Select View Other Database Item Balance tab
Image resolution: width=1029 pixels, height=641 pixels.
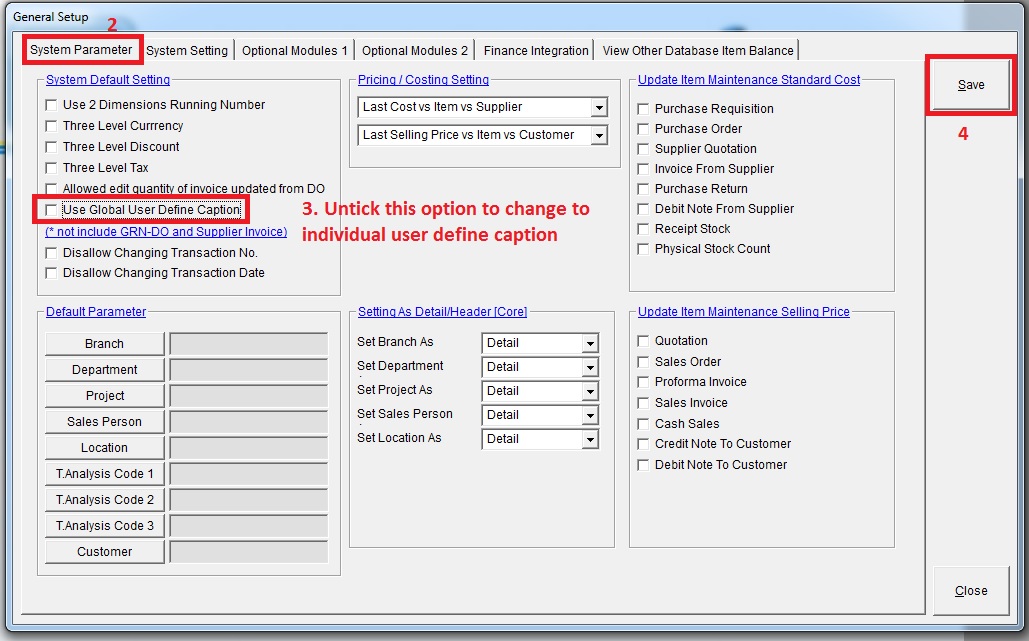pyautogui.click(x=698, y=50)
